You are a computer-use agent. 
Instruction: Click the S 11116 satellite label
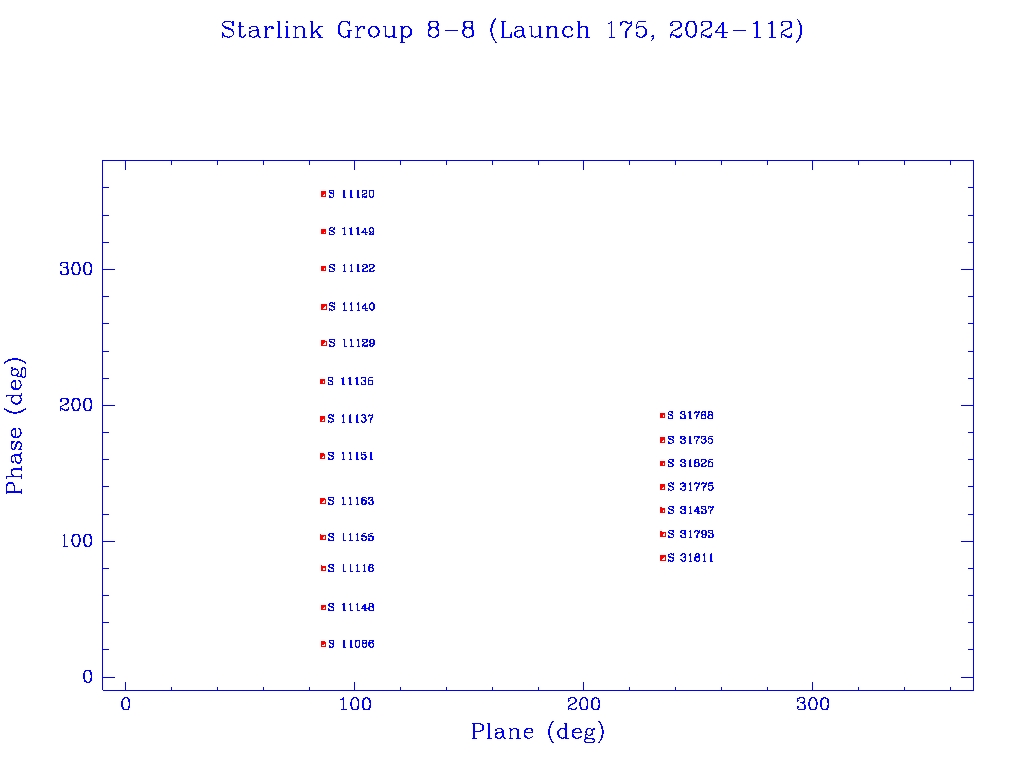pyautogui.click(x=351, y=569)
